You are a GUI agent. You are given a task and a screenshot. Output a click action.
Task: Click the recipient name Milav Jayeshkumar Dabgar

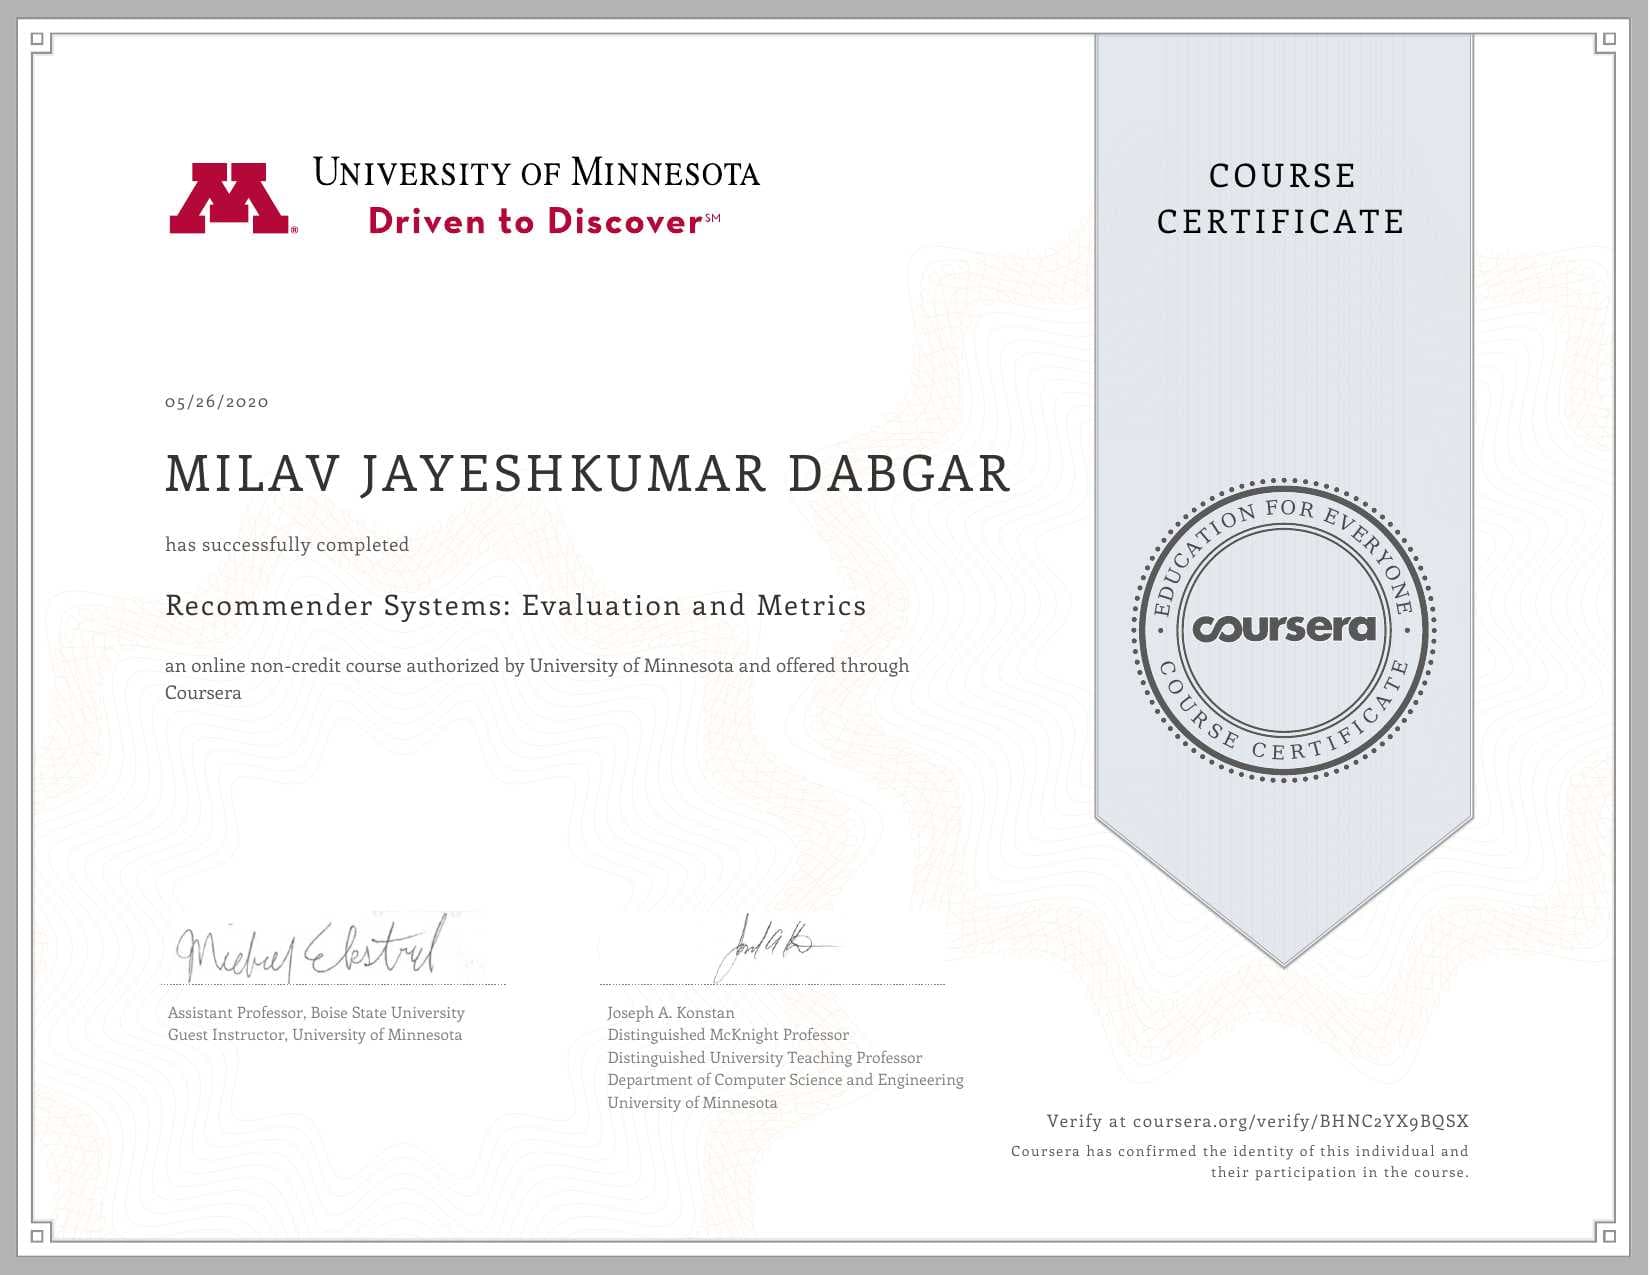click(x=588, y=474)
